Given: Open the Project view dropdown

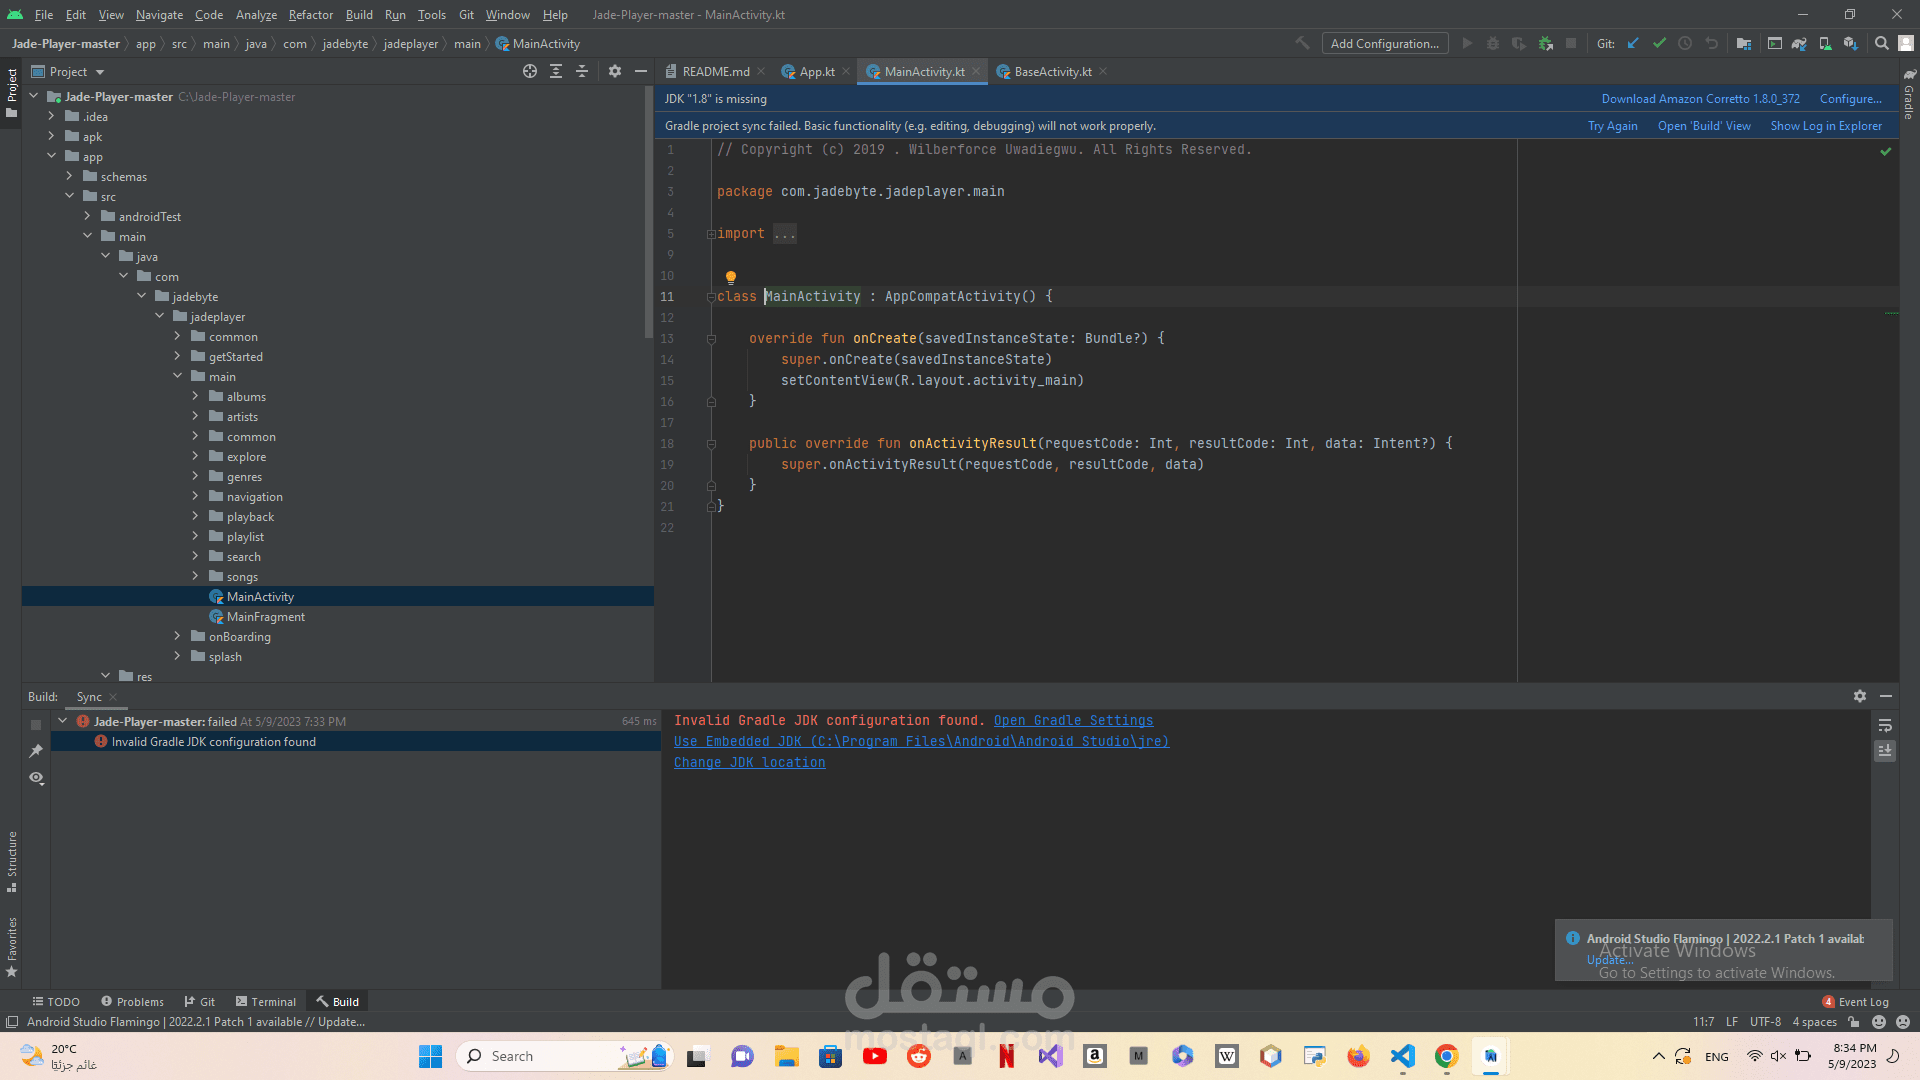Looking at the screenshot, I should [x=100, y=72].
